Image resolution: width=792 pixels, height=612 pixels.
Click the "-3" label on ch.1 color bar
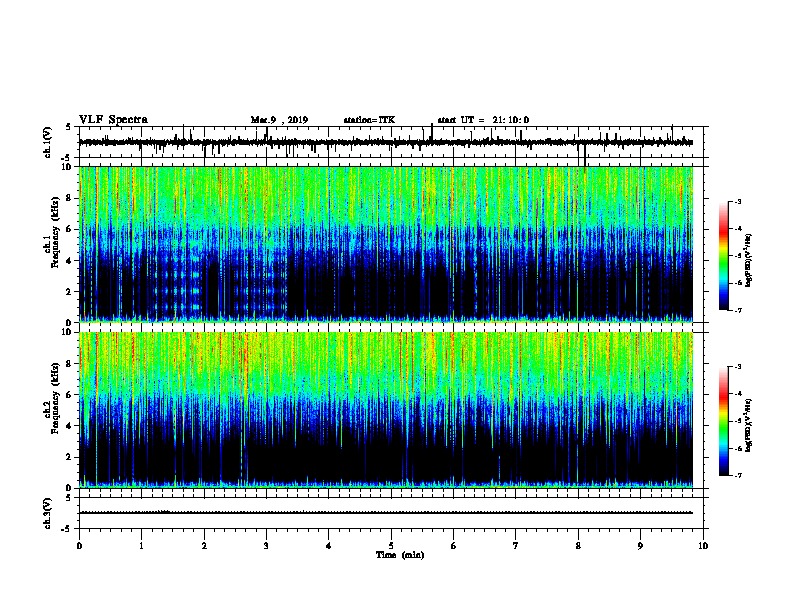tap(738, 201)
